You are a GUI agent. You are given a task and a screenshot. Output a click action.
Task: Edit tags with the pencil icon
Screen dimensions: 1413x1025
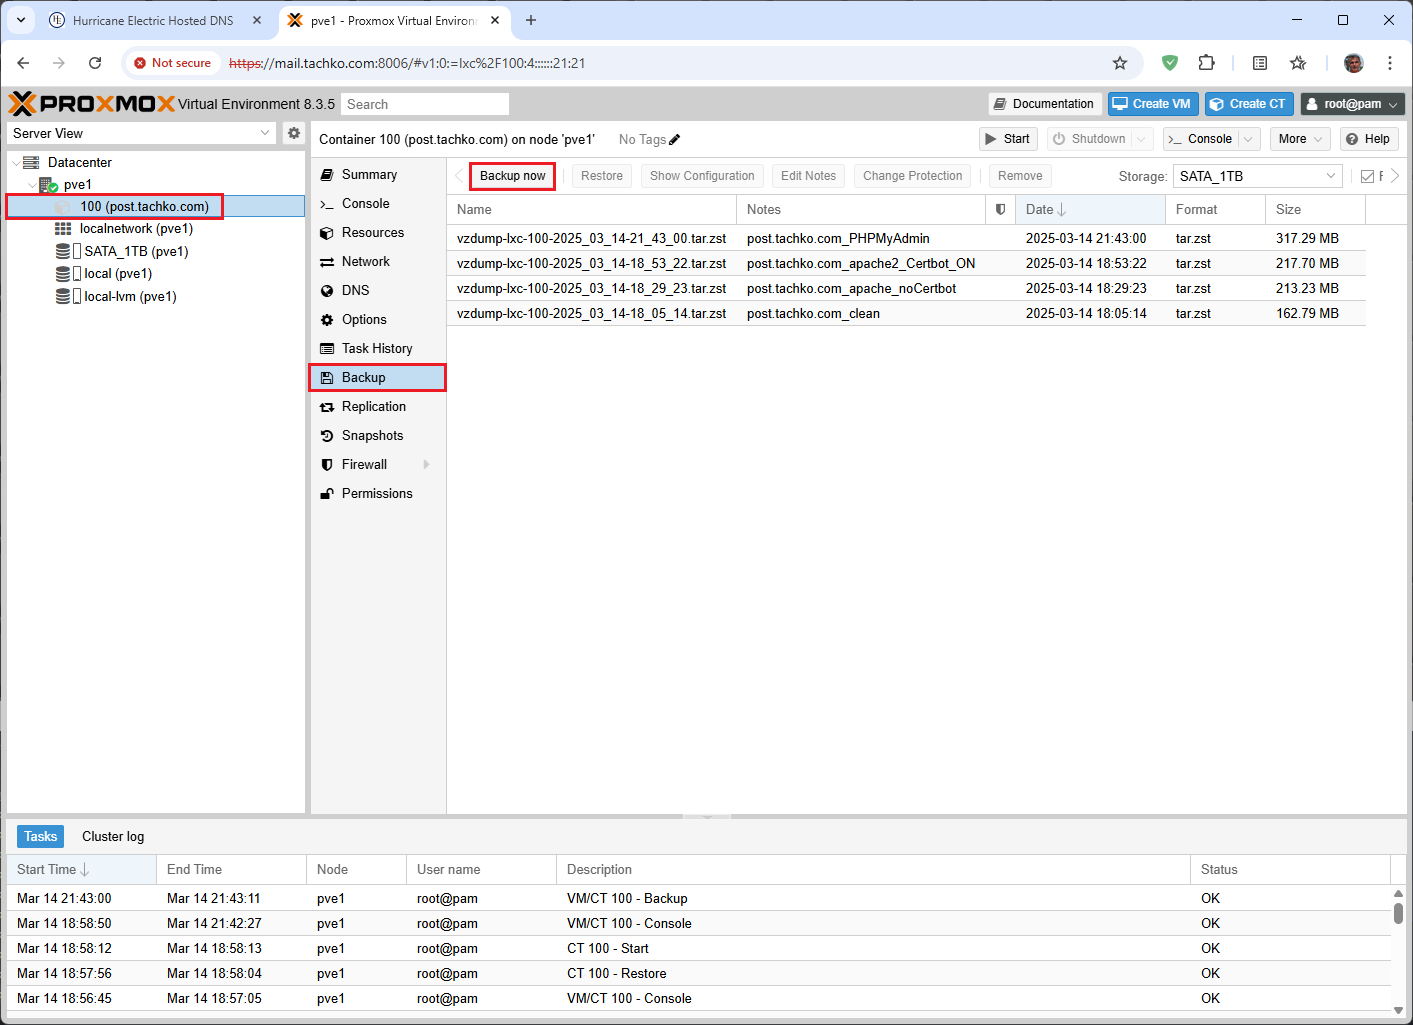(x=675, y=140)
